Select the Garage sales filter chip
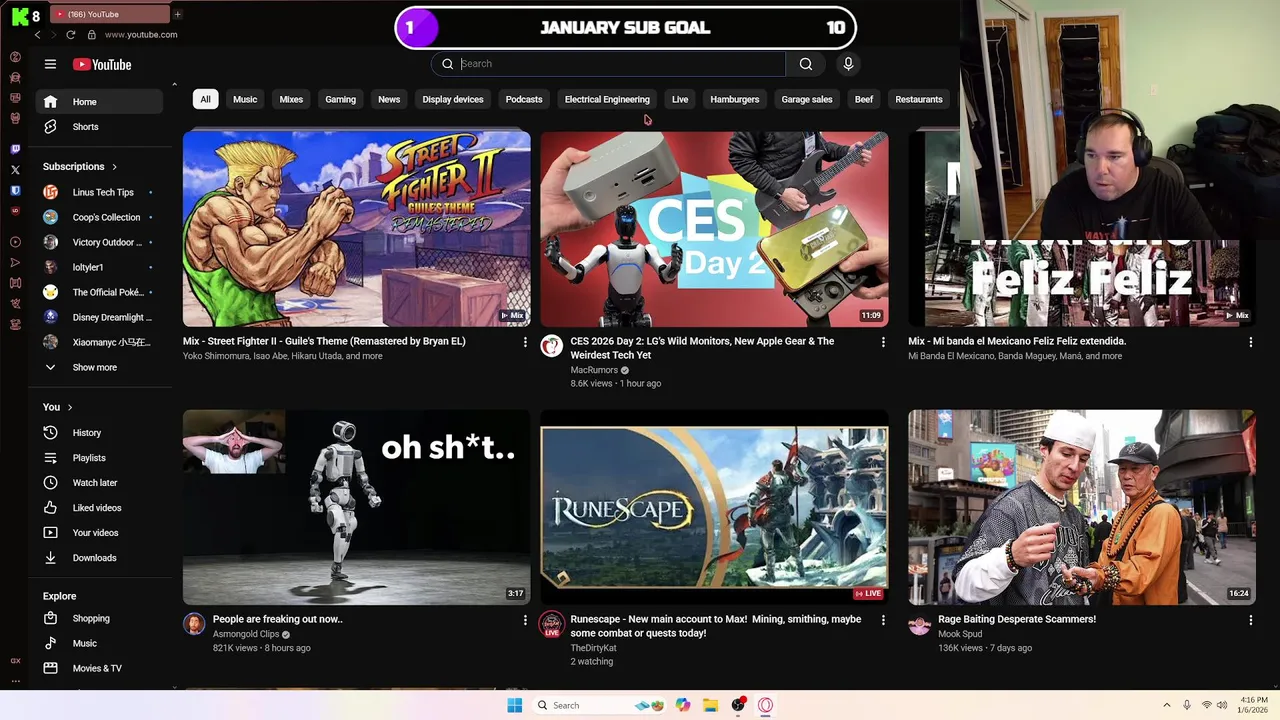Viewport: 1280px width, 720px height. pos(807,99)
